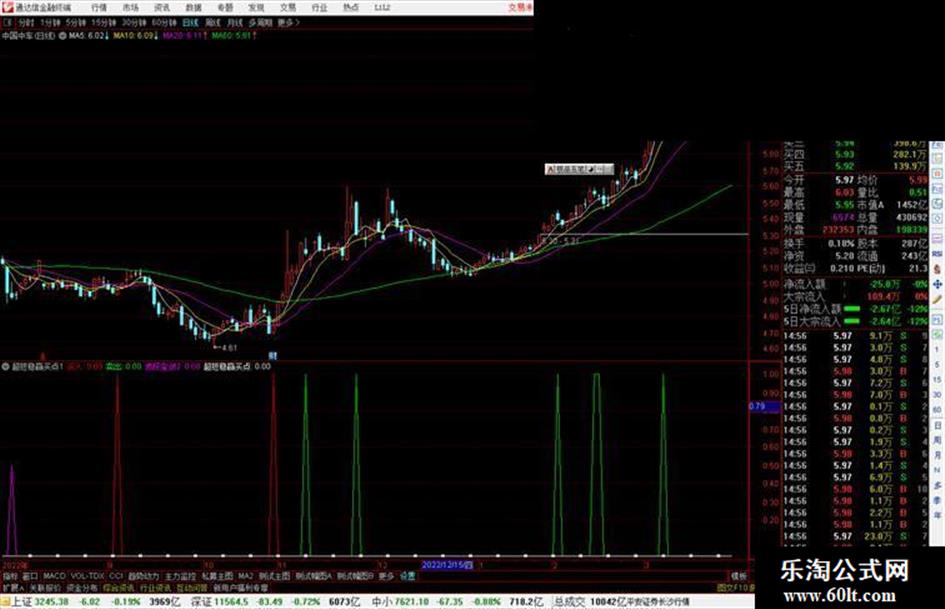The width and height of the screenshot is (945, 609).
Task: Select the yellow pencil drawing tool
Action: 938,300
